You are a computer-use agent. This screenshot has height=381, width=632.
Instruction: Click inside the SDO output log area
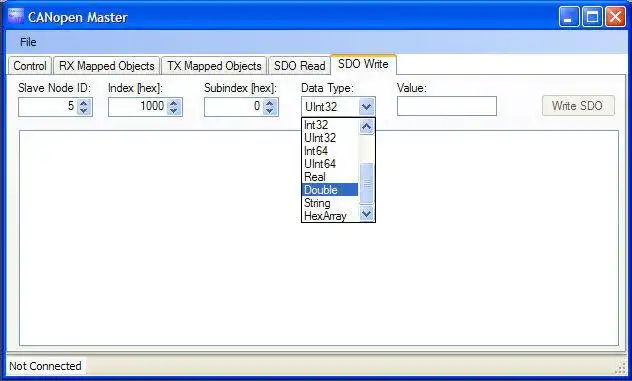[x=319, y=238]
